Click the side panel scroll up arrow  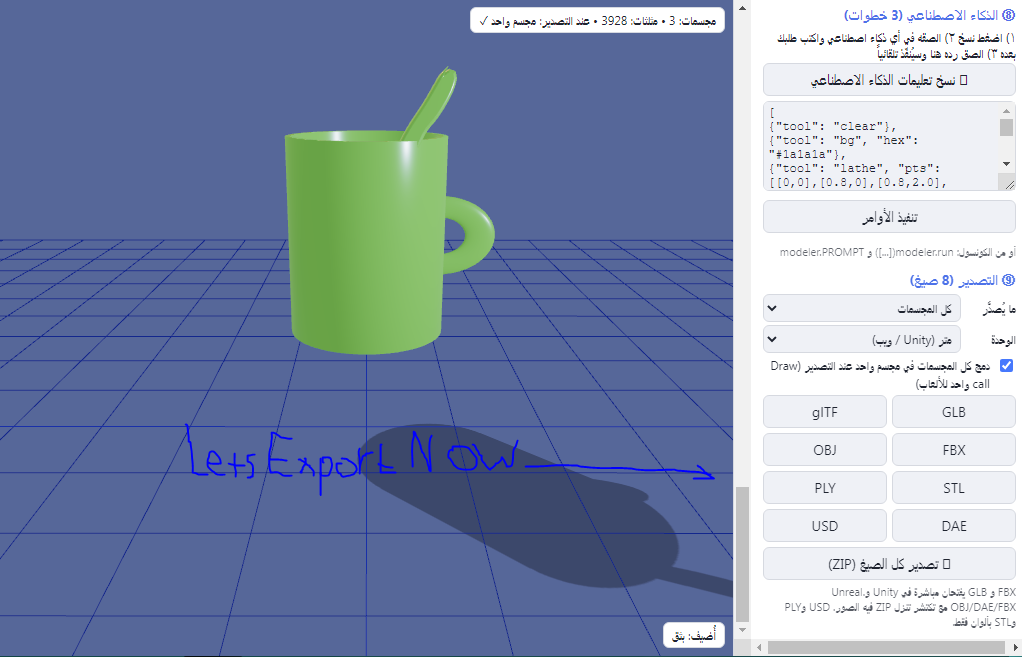pyautogui.click(x=742, y=8)
